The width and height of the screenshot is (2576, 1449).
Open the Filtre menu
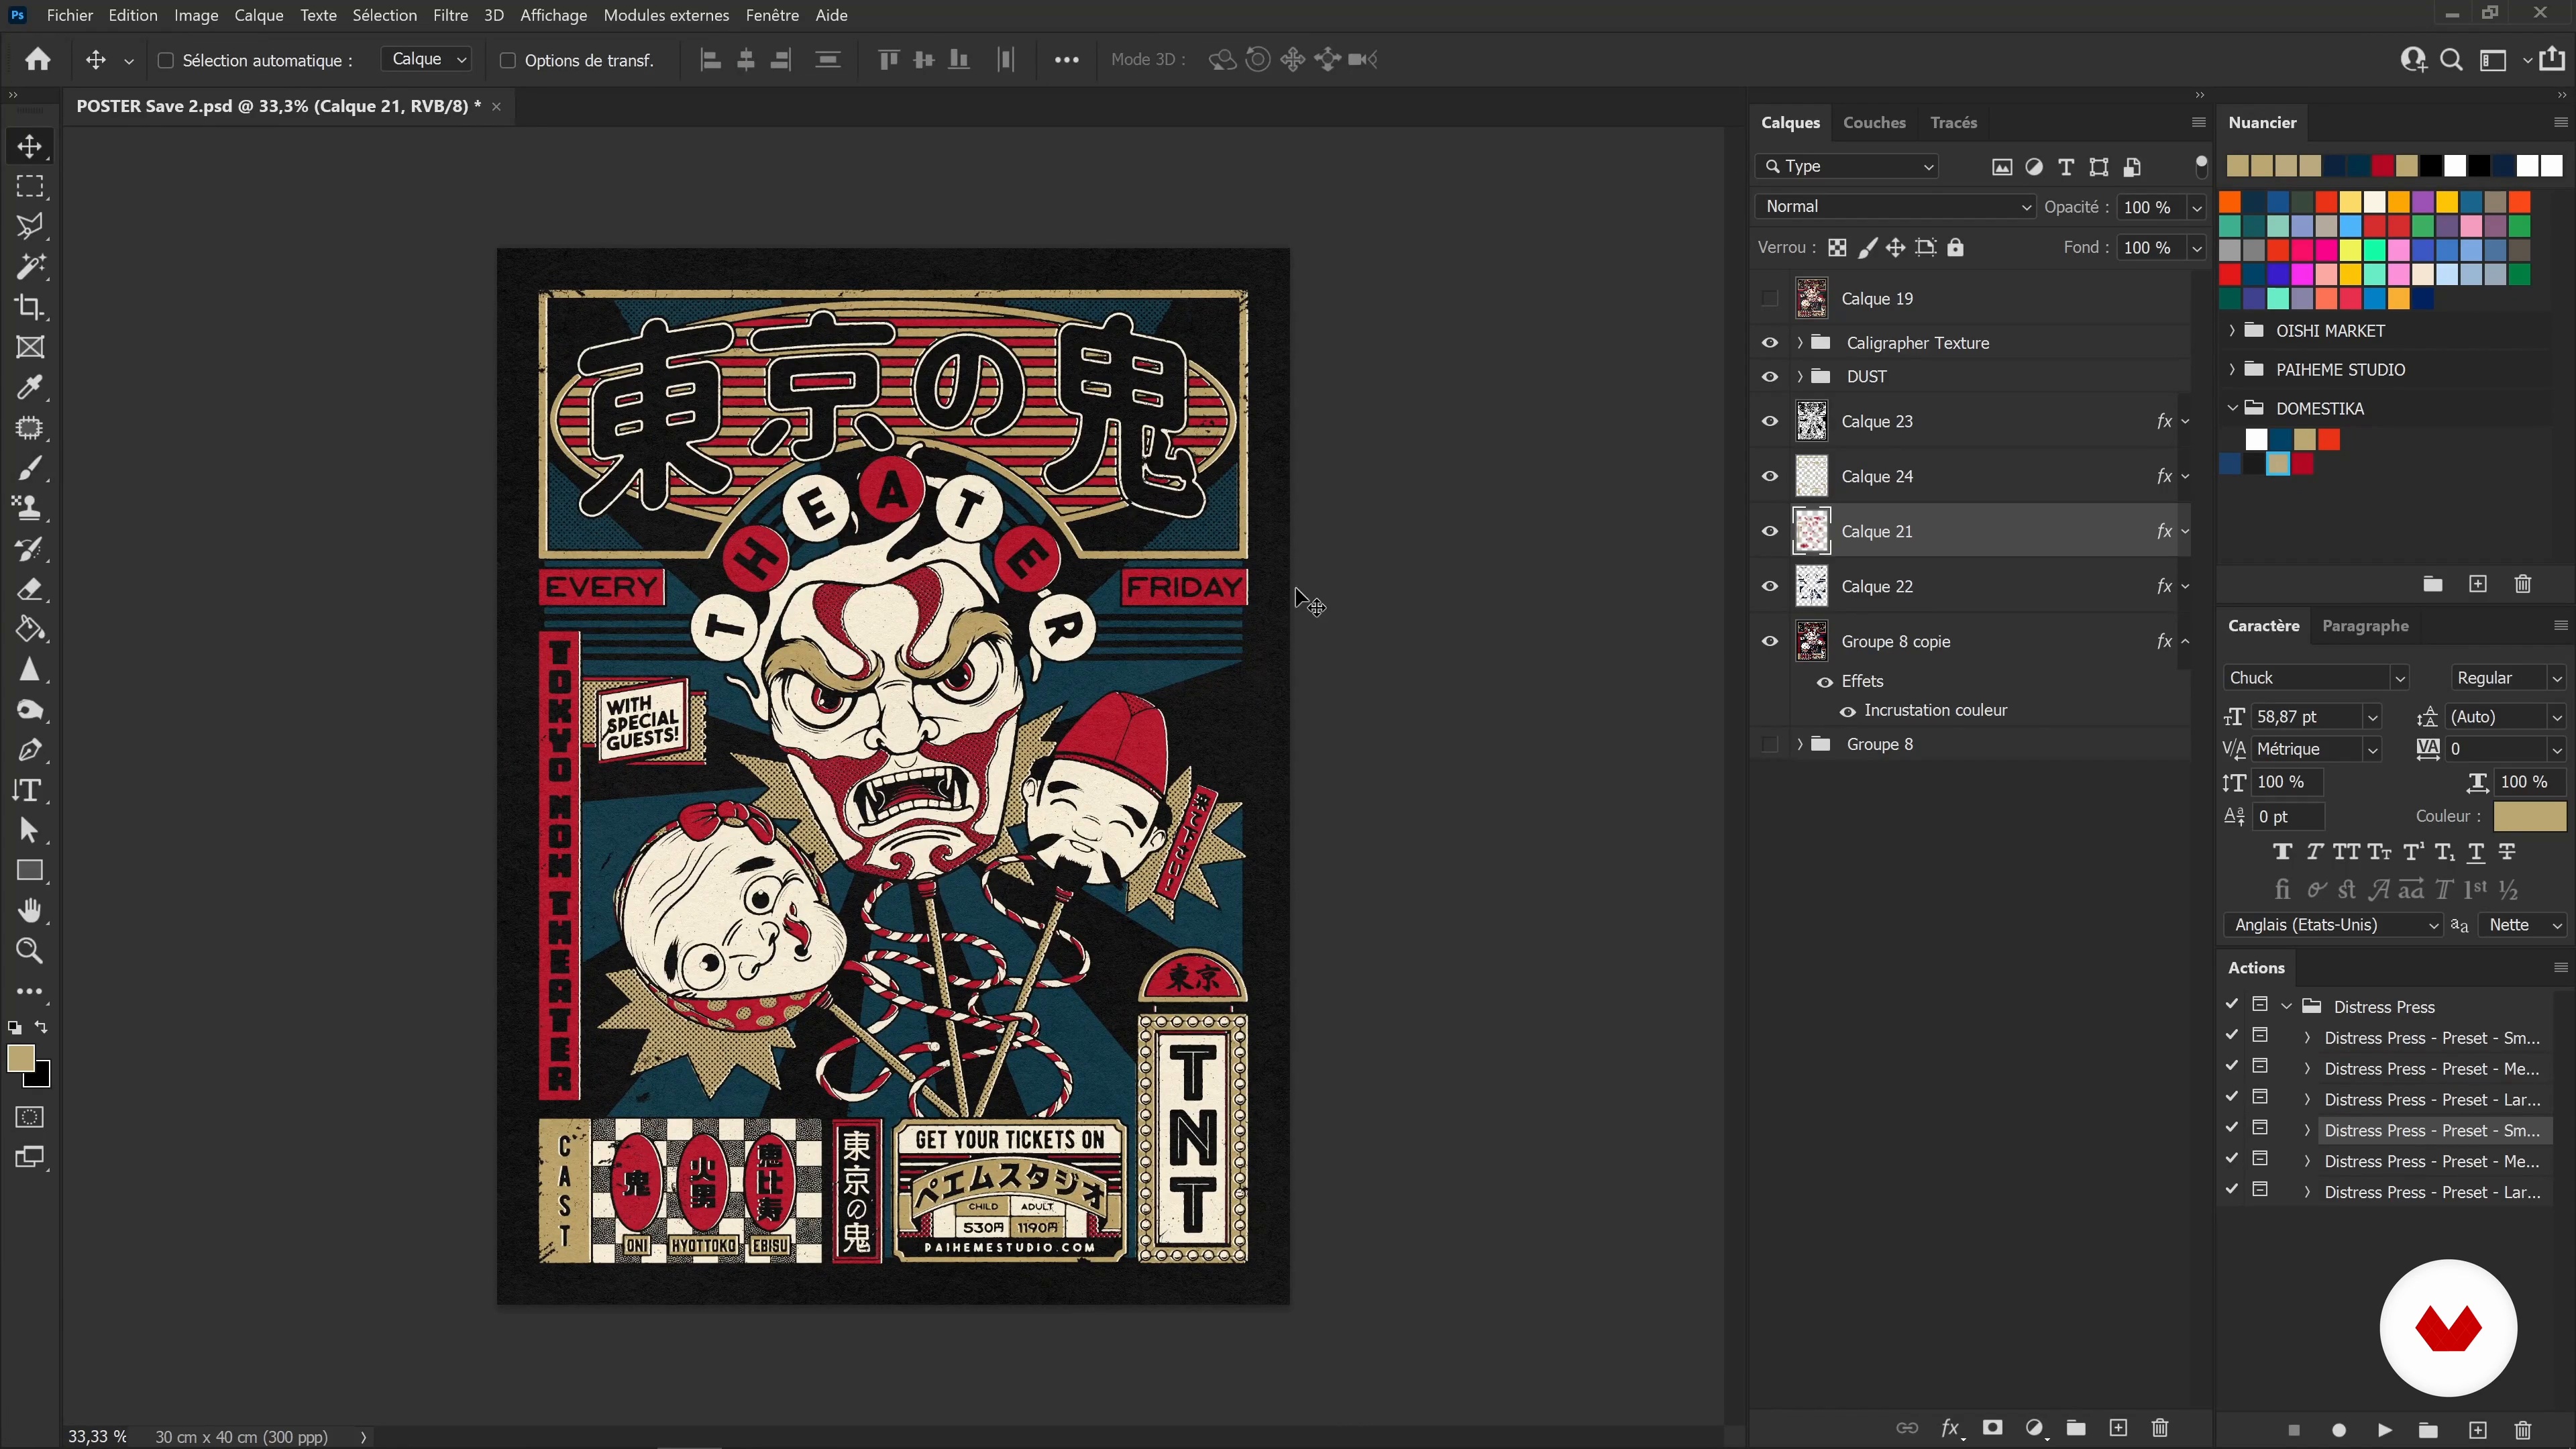(x=450, y=15)
